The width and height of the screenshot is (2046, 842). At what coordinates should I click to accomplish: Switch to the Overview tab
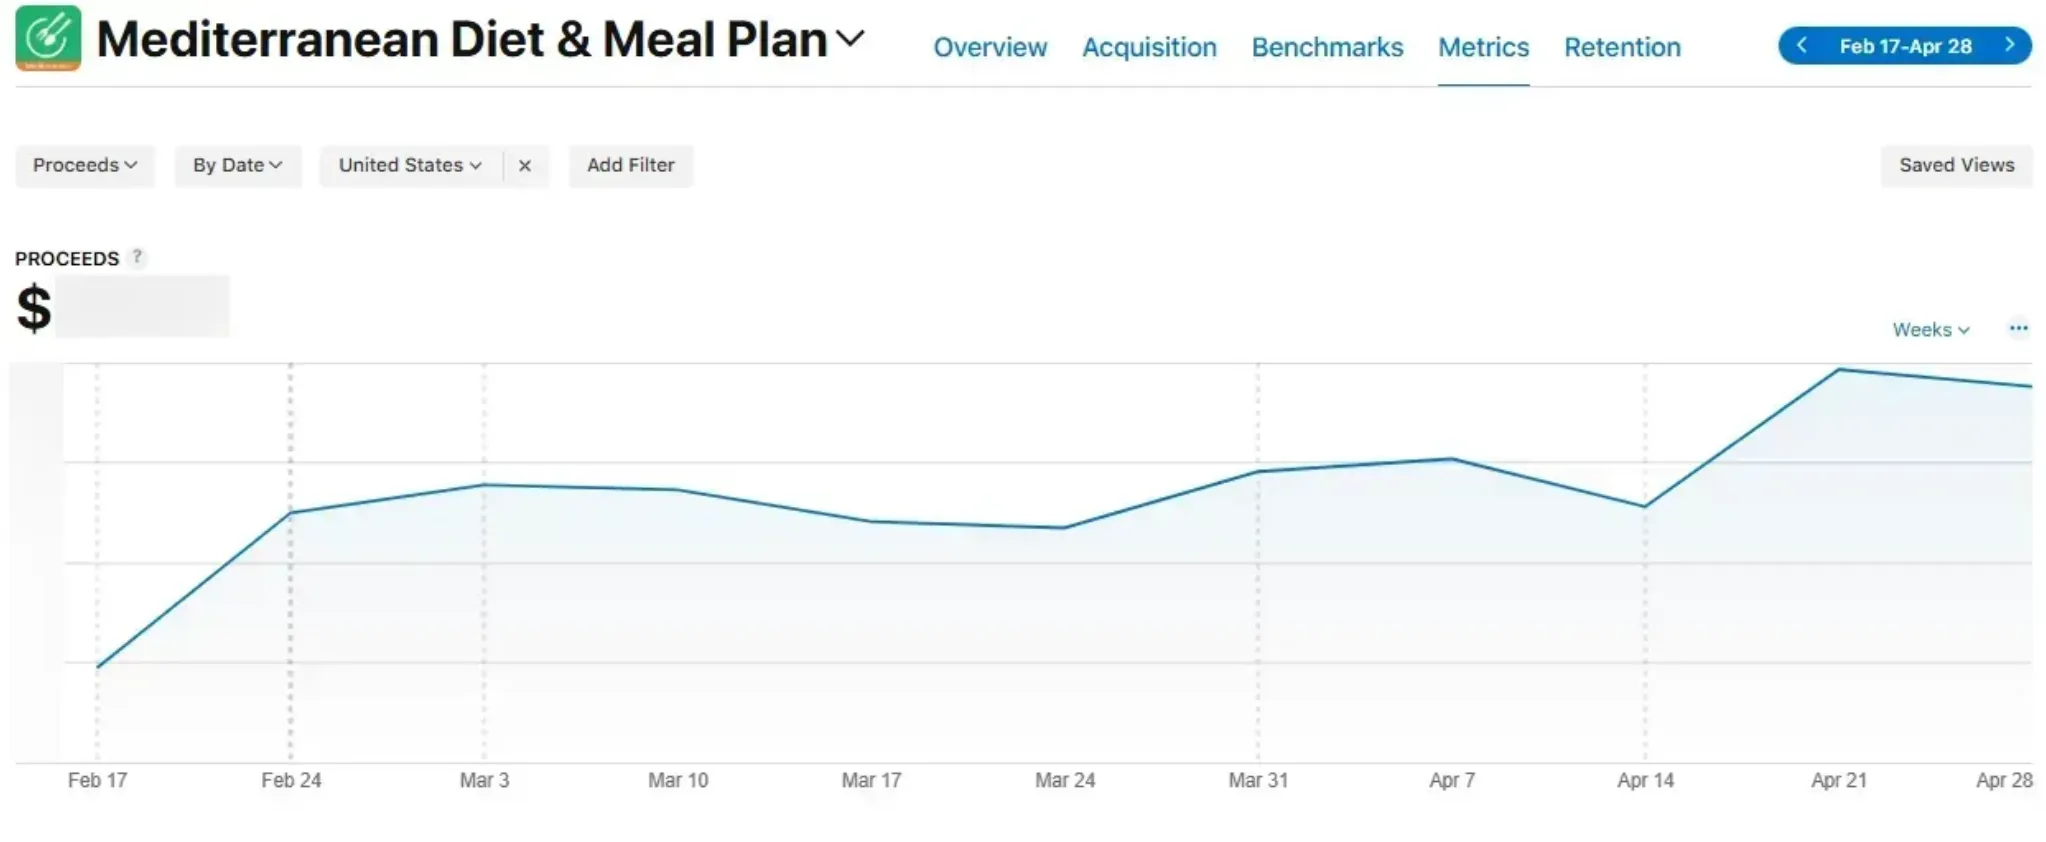[989, 47]
